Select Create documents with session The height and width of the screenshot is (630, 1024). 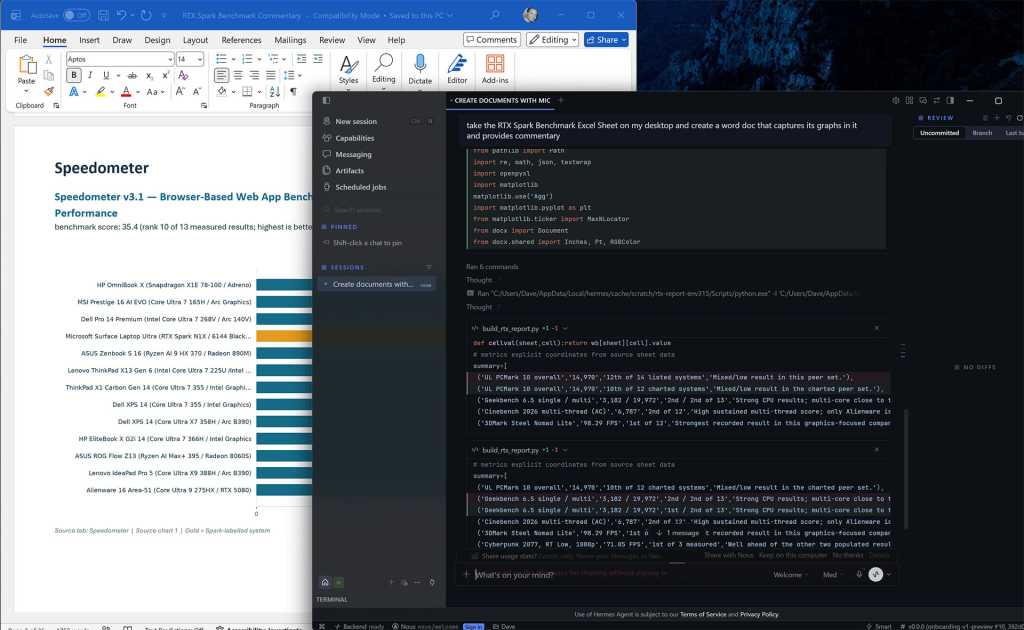click(376, 284)
